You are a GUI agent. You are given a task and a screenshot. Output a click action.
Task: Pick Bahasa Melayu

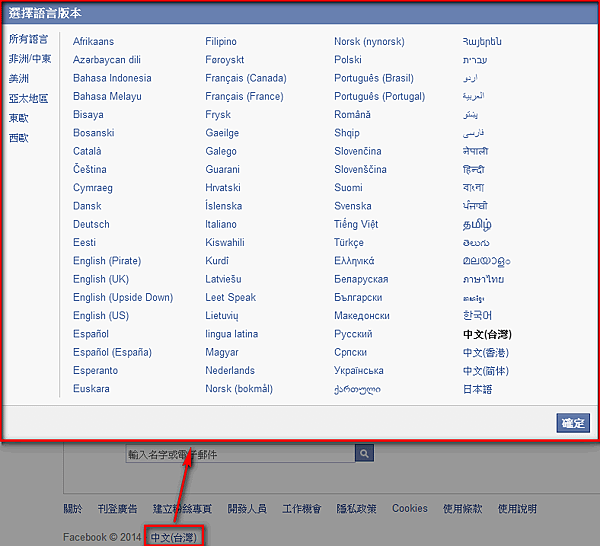107,96
